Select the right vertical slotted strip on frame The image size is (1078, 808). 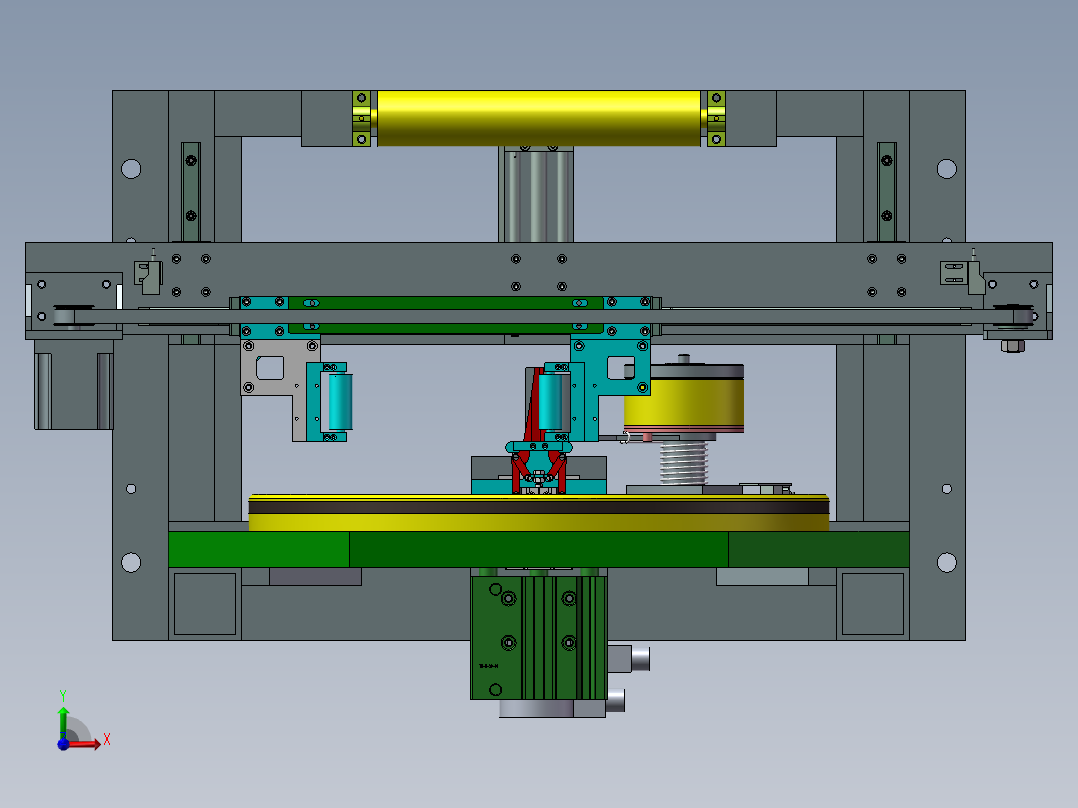pyautogui.click(x=887, y=192)
